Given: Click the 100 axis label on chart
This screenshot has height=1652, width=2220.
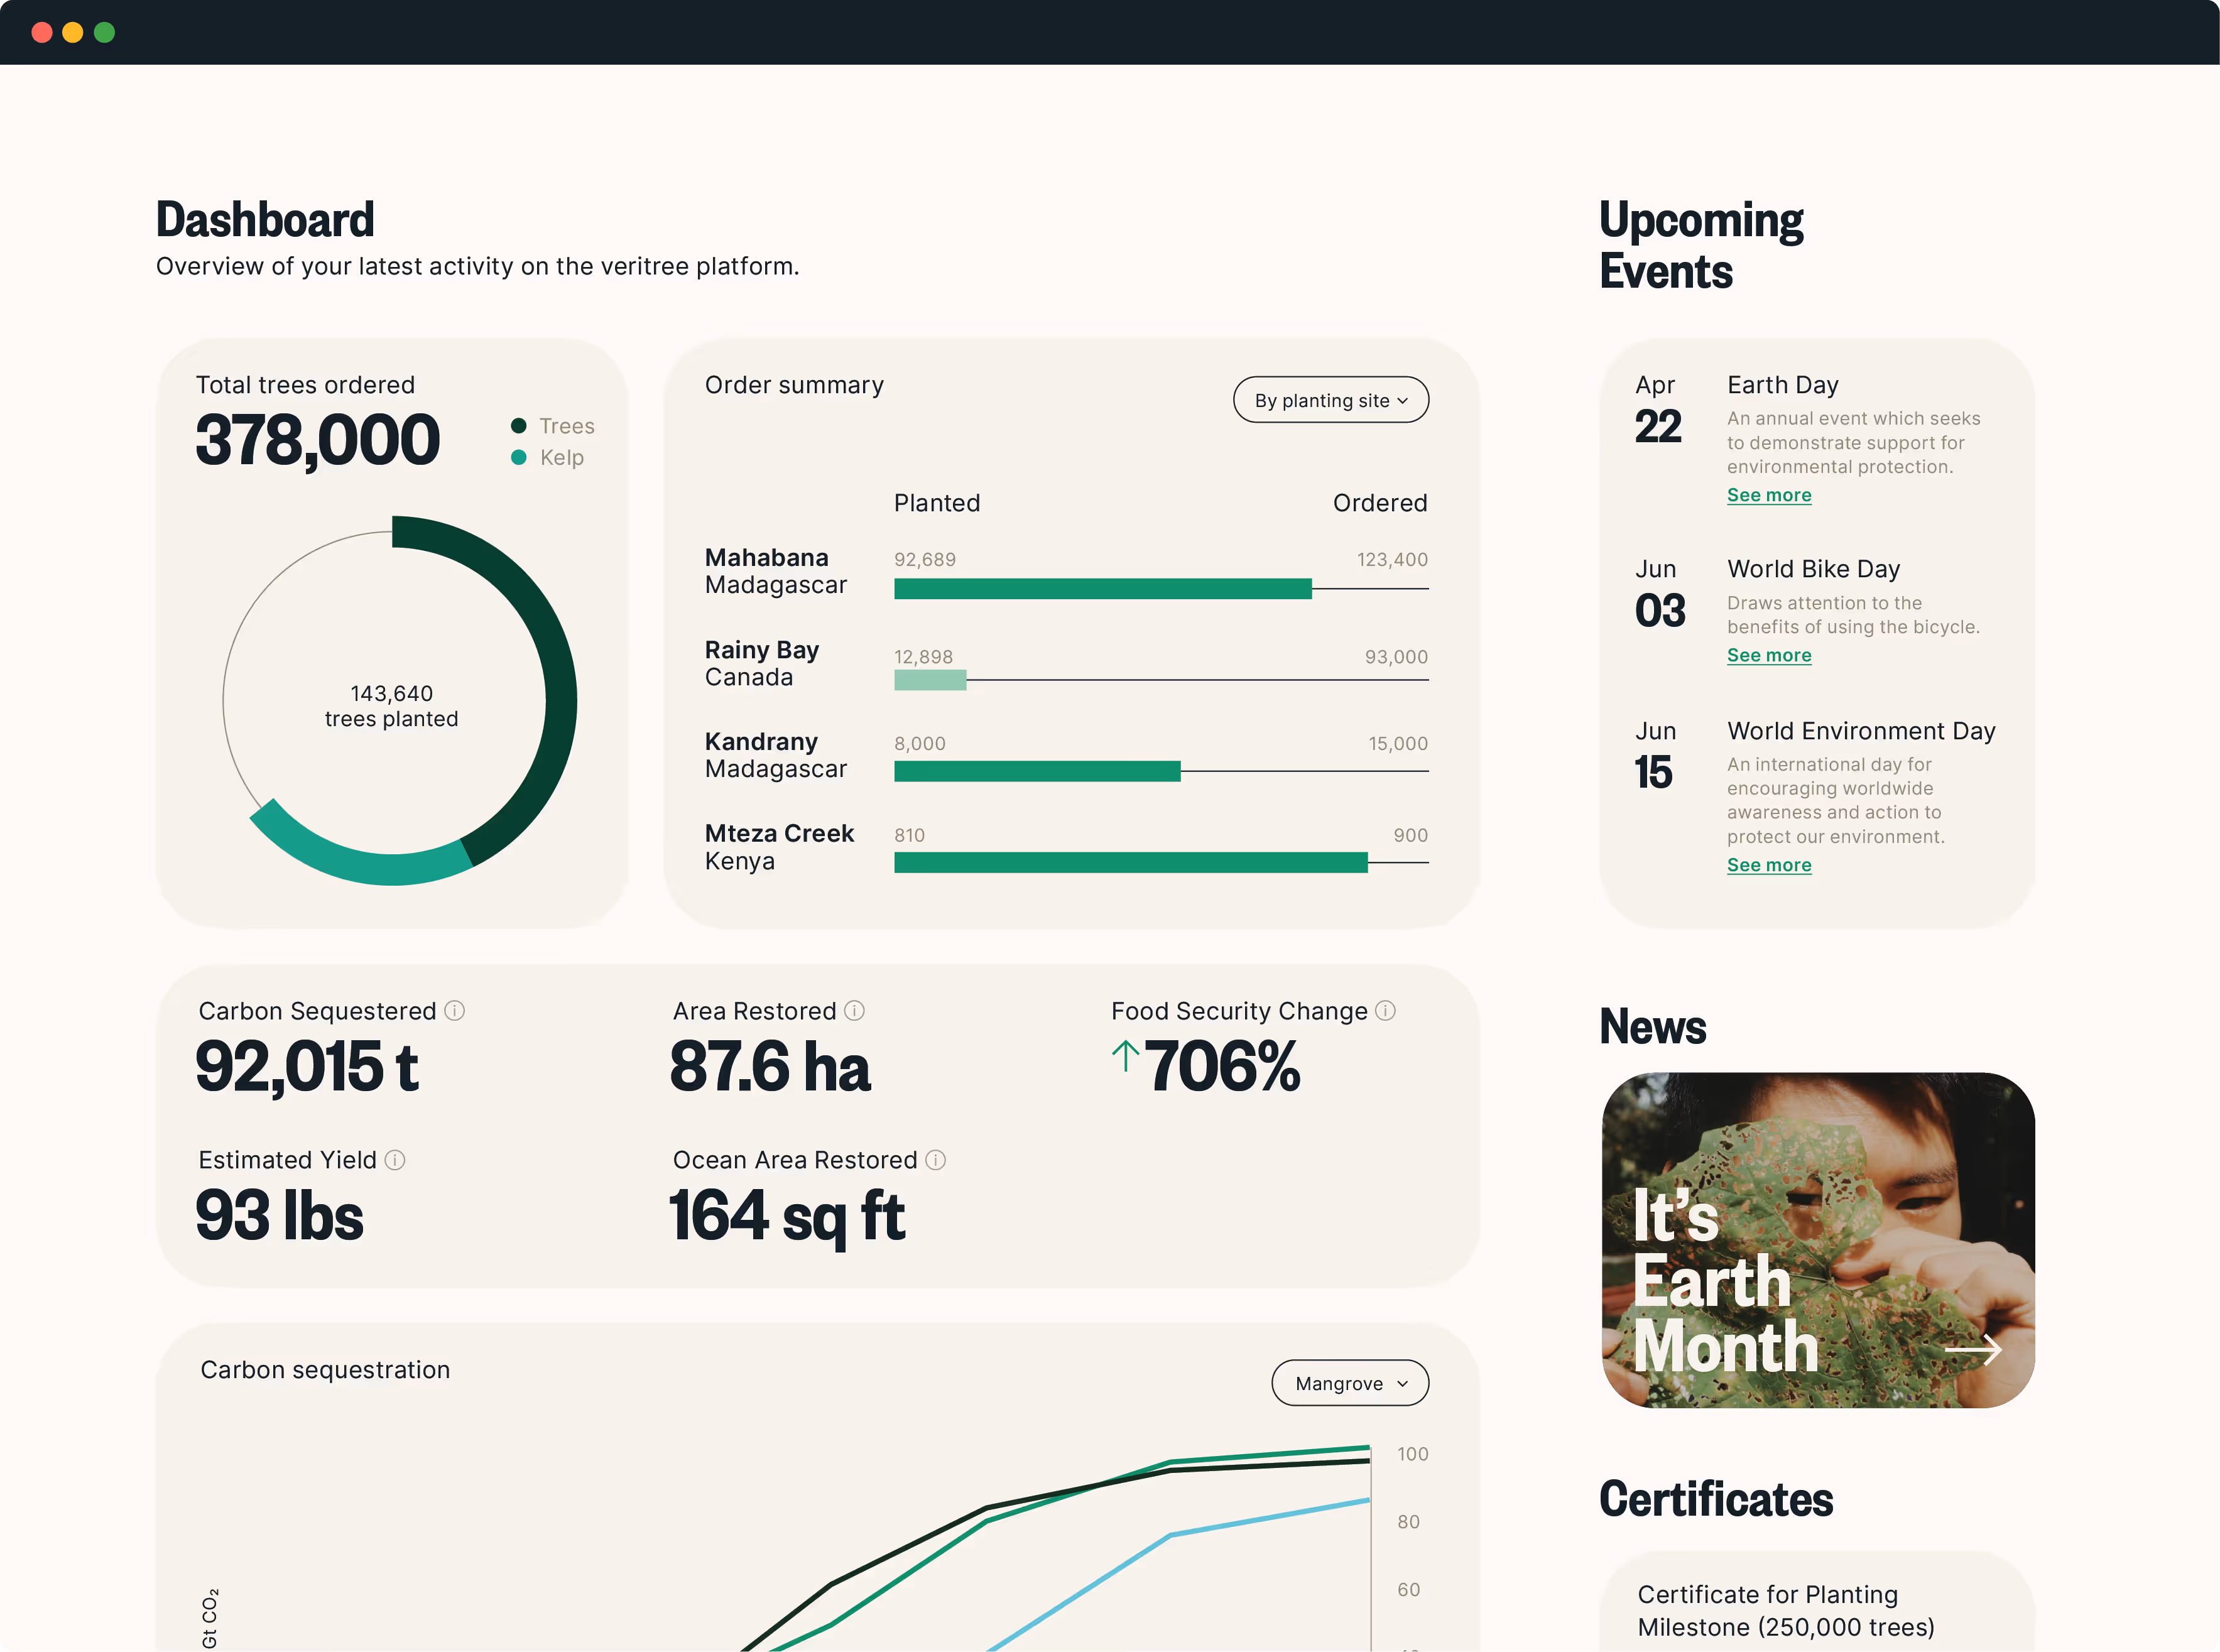Looking at the screenshot, I should pyautogui.click(x=1412, y=1454).
